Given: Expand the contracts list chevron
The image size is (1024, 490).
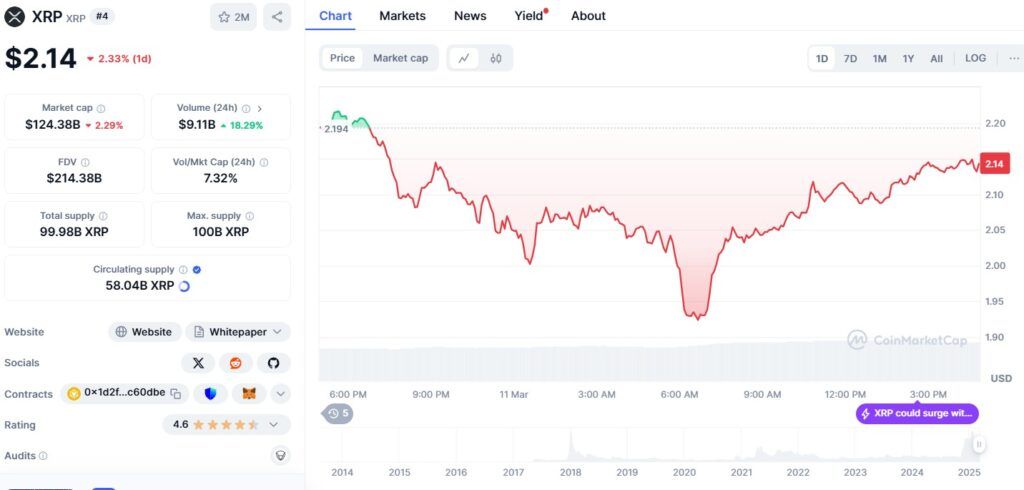Looking at the screenshot, I should (280, 394).
